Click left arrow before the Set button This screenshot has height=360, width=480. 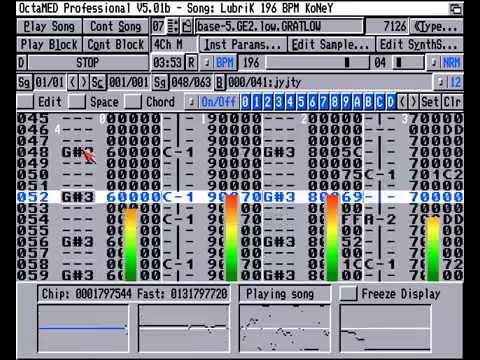click(x=403, y=102)
